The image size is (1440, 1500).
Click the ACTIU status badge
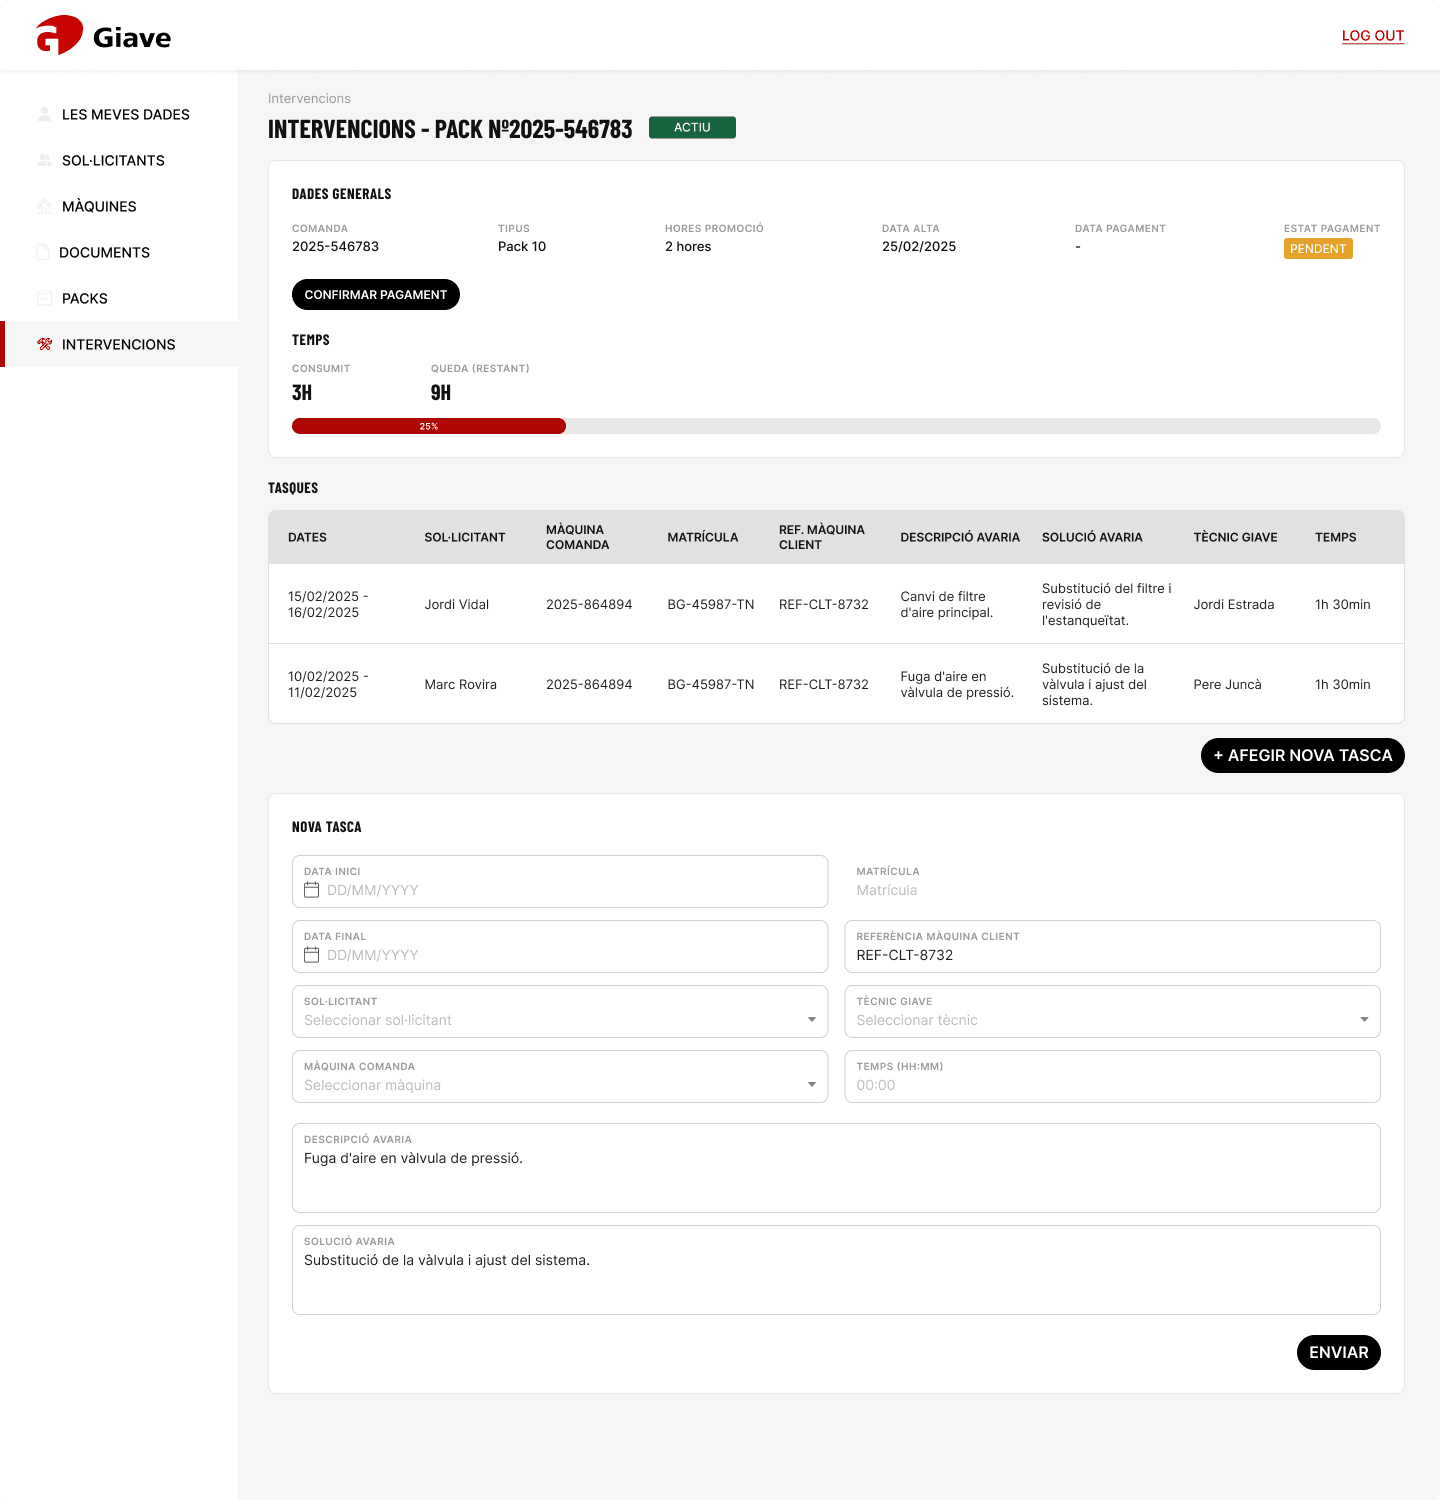coord(692,127)
